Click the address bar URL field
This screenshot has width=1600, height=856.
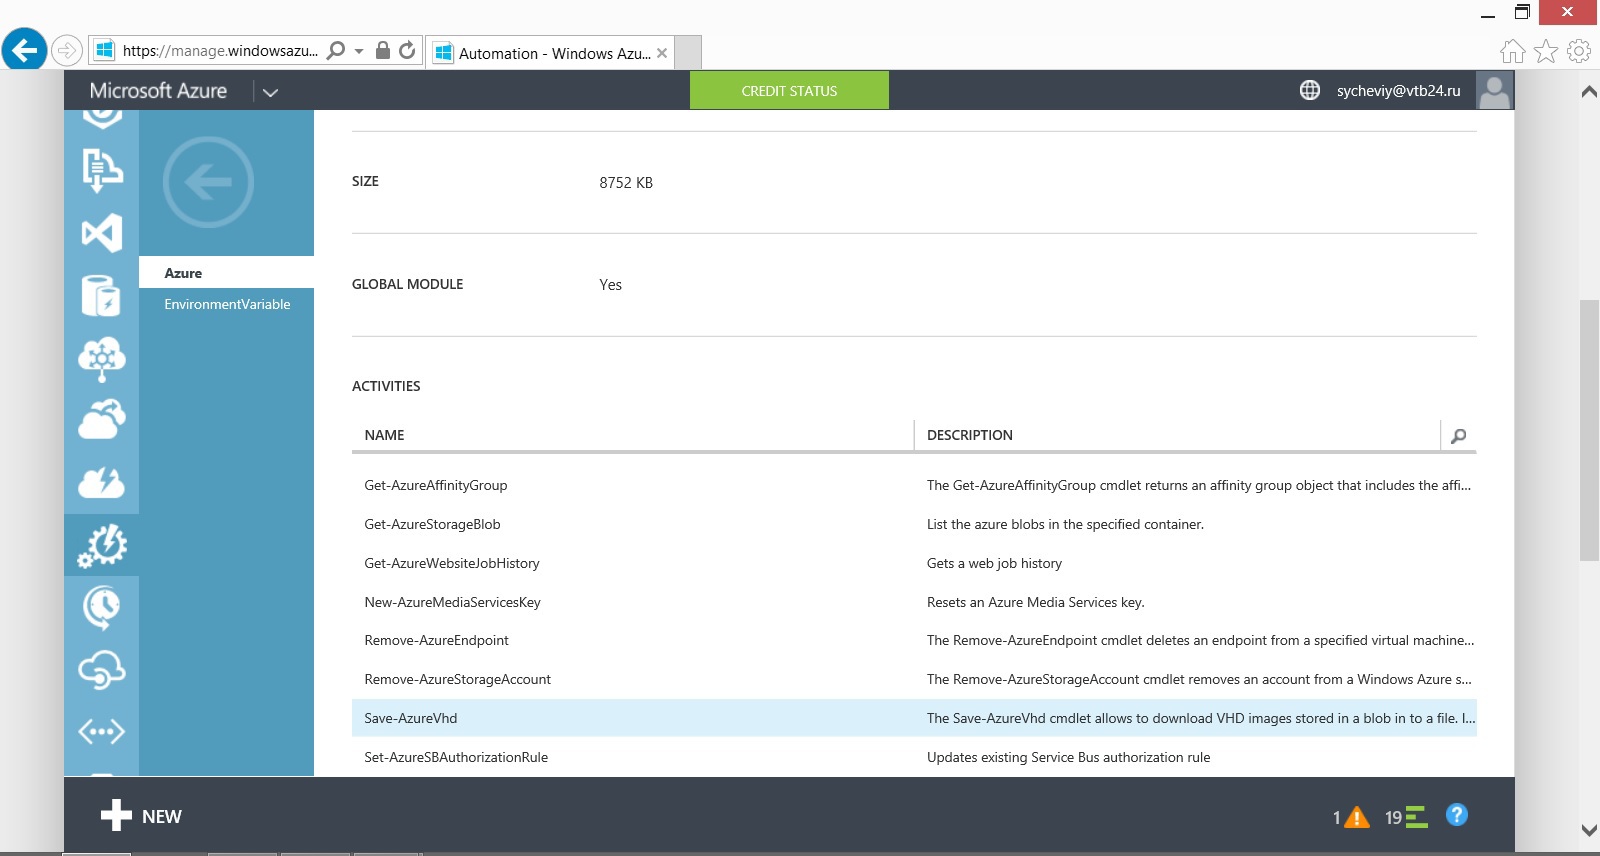click(x=220, y=50)
